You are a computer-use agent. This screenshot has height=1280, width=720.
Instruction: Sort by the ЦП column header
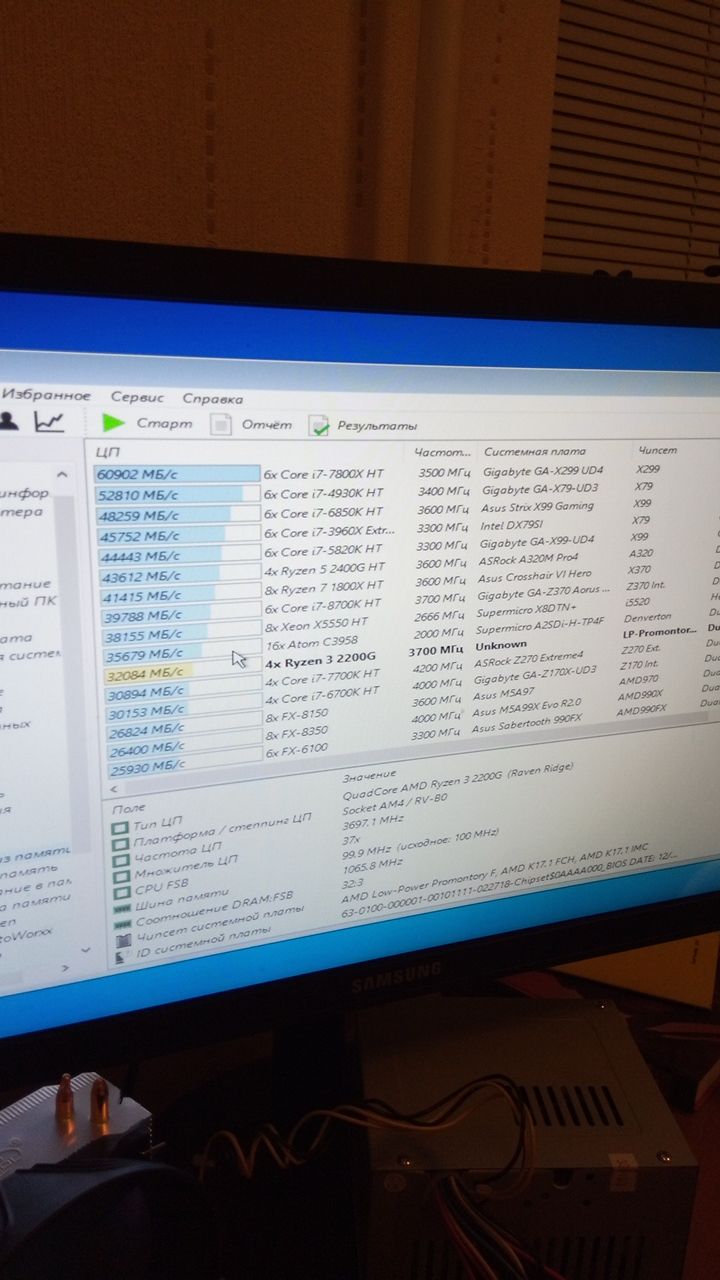point(107,453)
